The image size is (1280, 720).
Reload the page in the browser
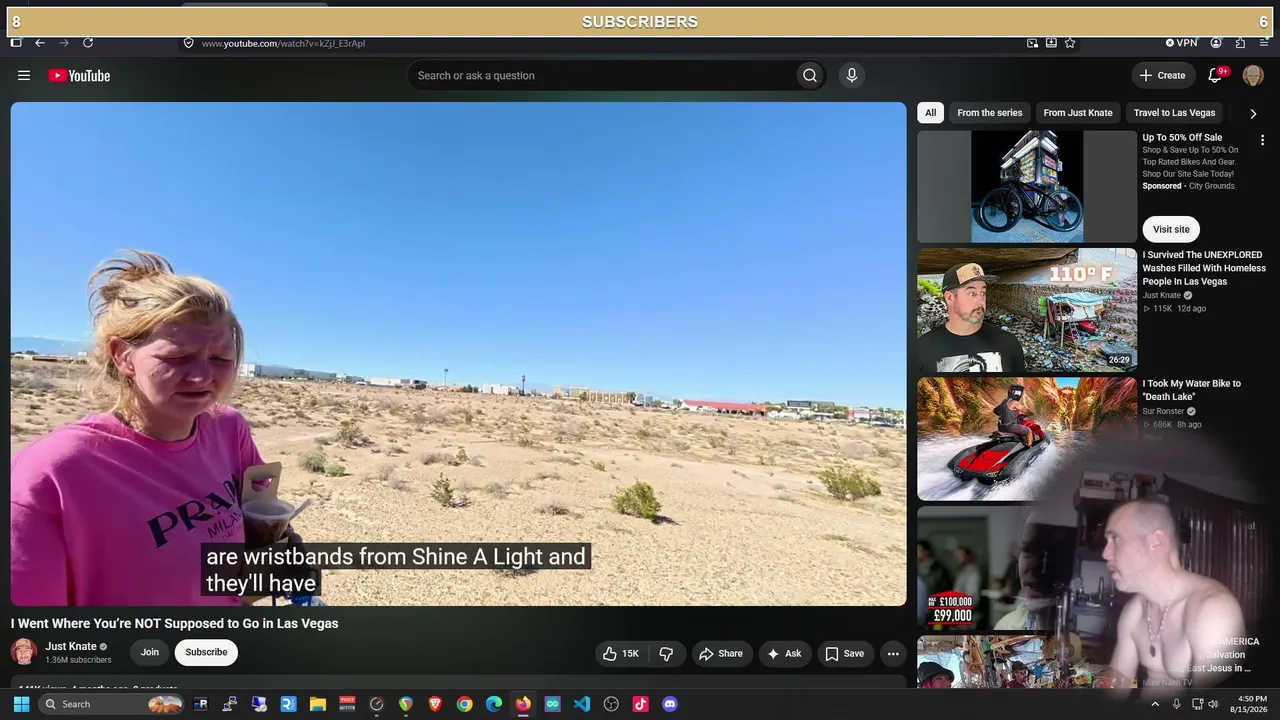coord(88,43)
